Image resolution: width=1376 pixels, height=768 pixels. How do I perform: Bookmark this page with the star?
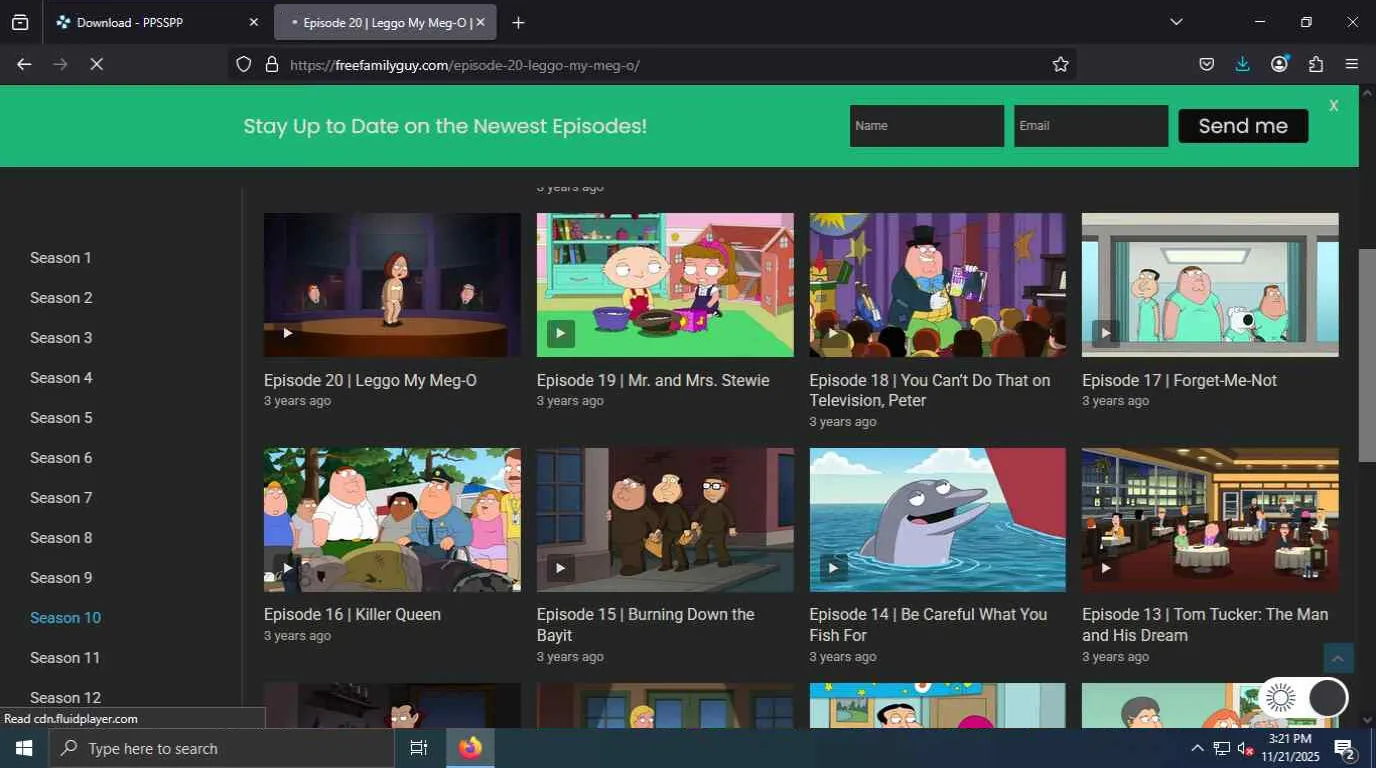point(1060,64)
